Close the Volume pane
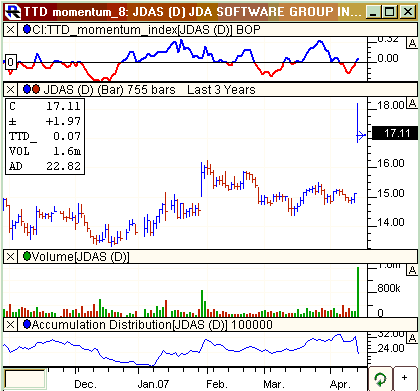Screen dimensions: 420x391 10,257
